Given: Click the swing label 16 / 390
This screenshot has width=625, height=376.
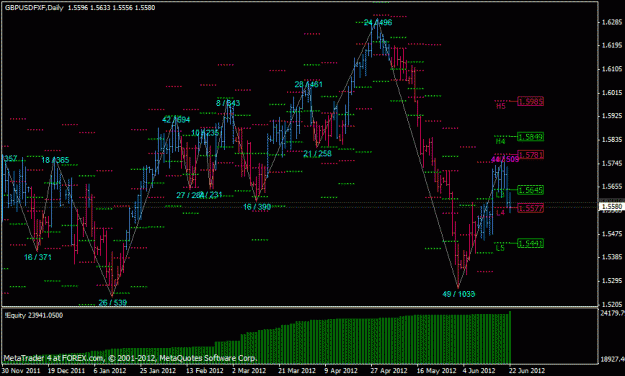Looking at the screenshot, I should 257,207.
